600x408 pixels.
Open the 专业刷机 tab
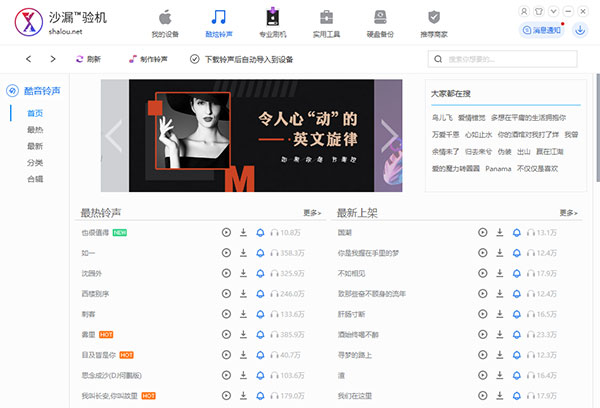(x=272, y=24)
